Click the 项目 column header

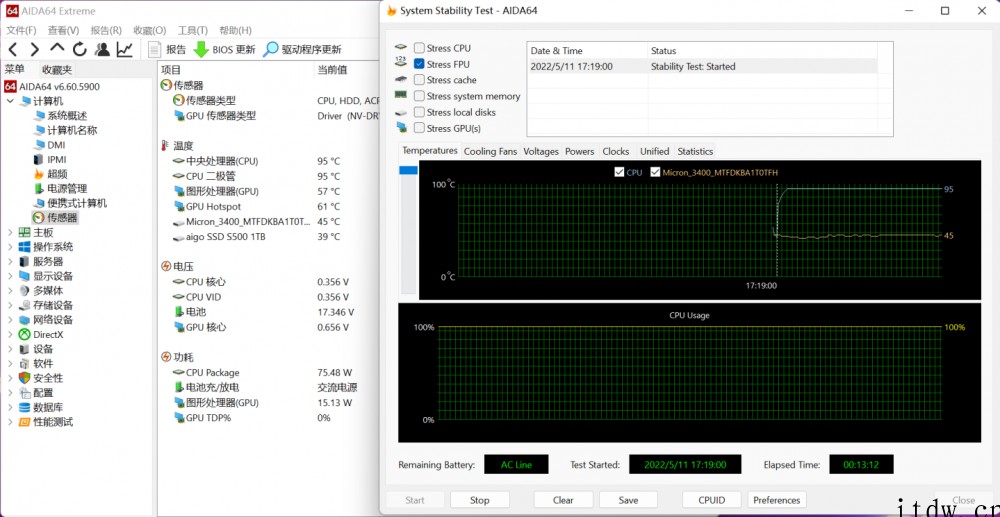(x=171, y=69)
